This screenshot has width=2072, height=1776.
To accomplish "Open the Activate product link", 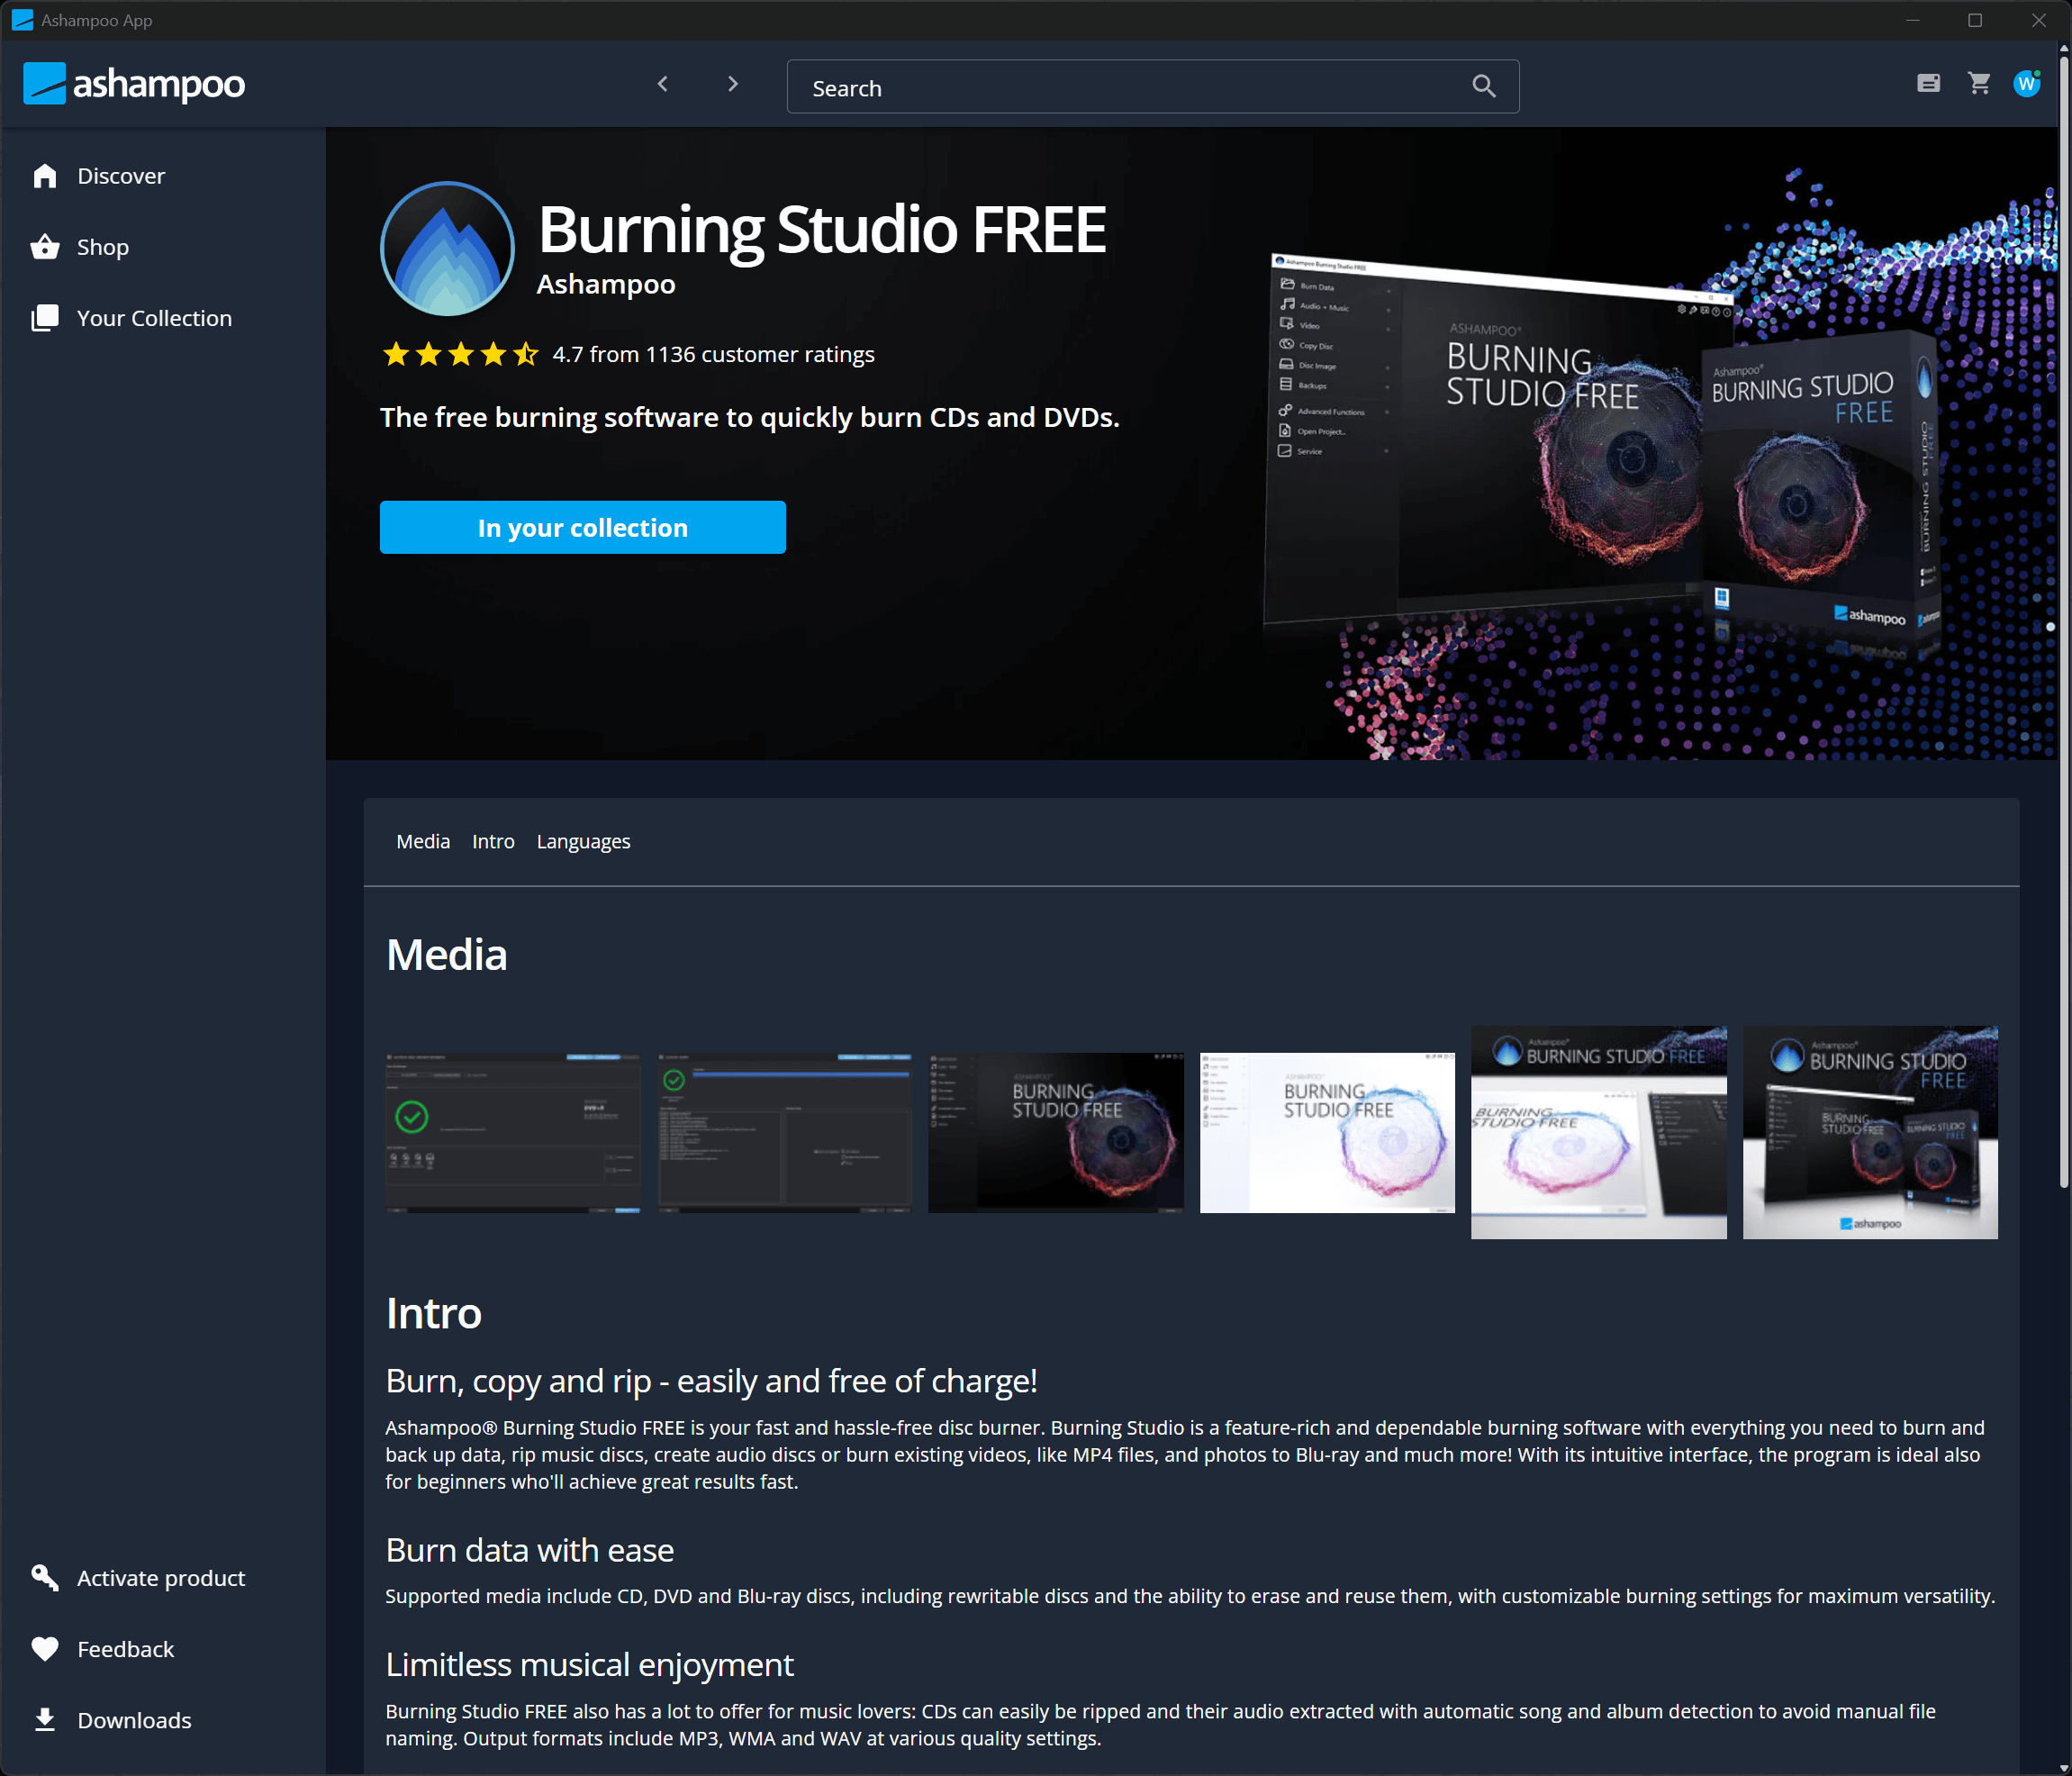I will pos(161,1578).
